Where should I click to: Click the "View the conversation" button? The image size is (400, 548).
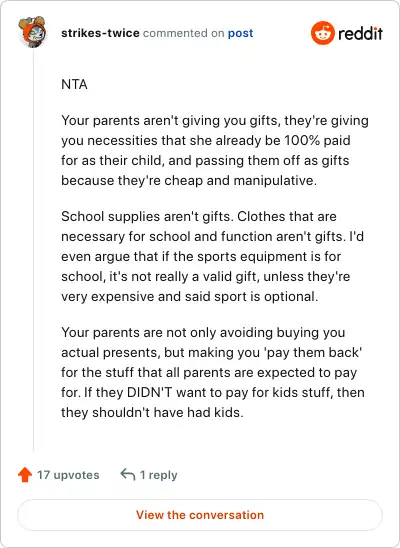coord(200,515)
